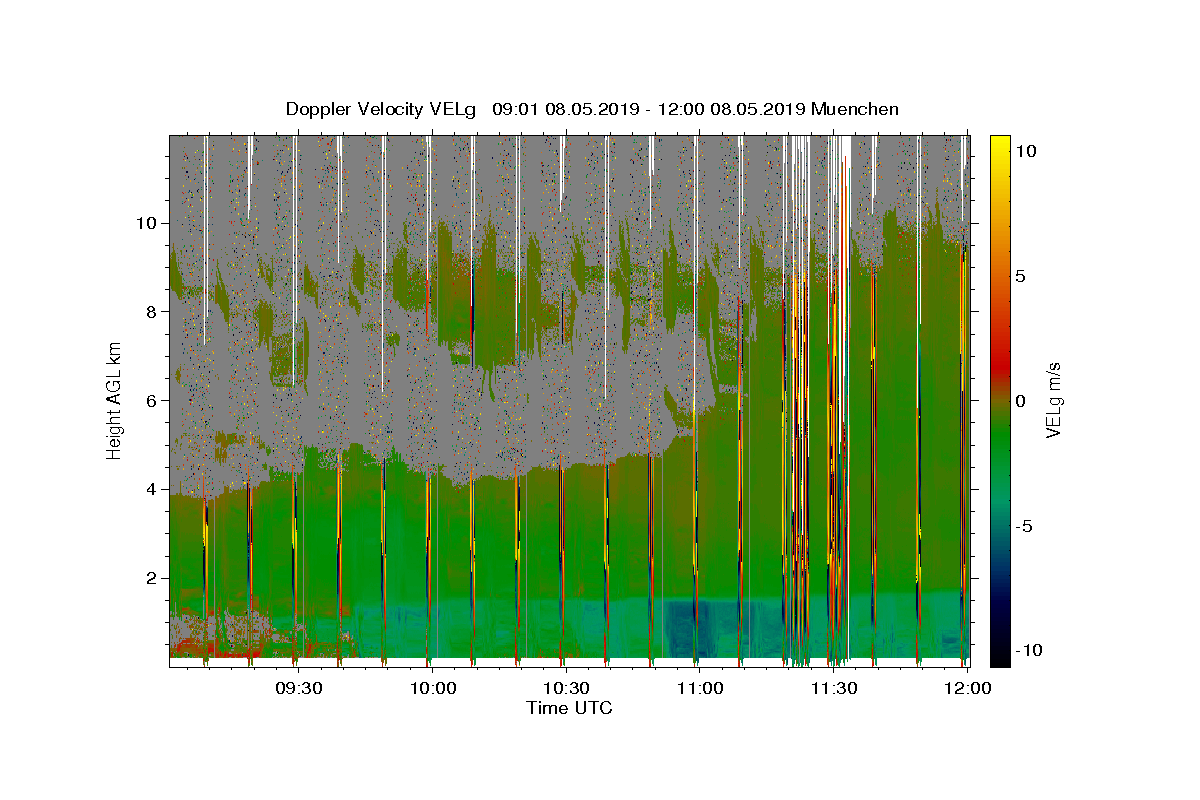The width and height of the screenshot is (1200, 800).
Task: Click the plot title starting "Doppler Velocity VELg"
Action: point(592,109)
